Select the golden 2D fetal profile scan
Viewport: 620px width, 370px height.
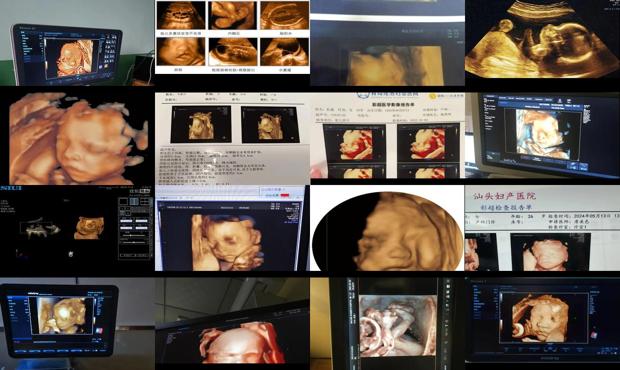click(x=542, y=40)
